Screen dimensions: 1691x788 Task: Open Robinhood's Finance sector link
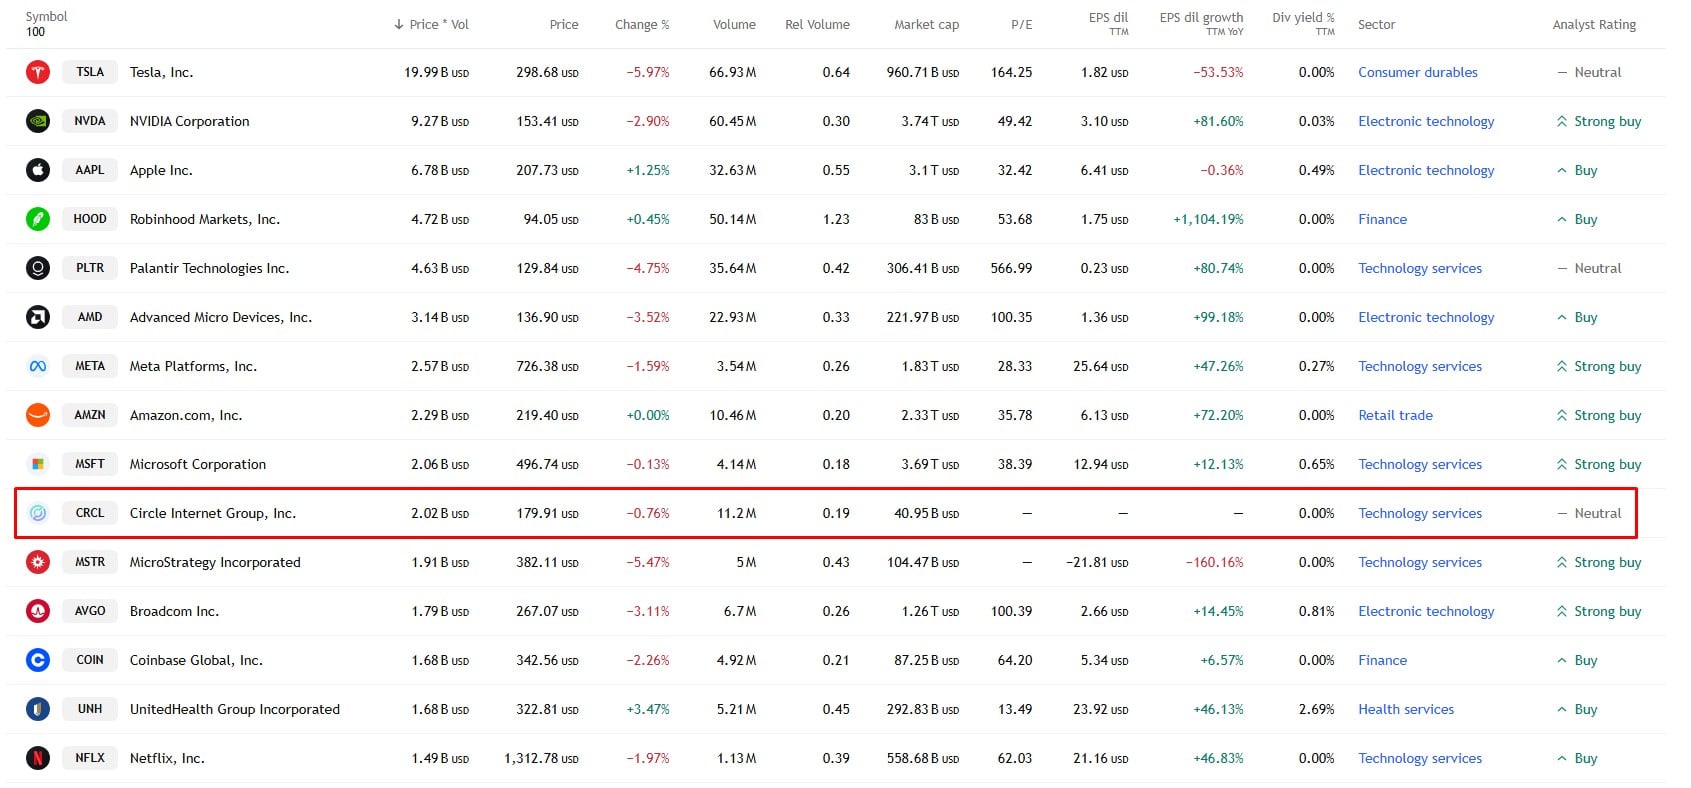click(x=1382, y=219)
